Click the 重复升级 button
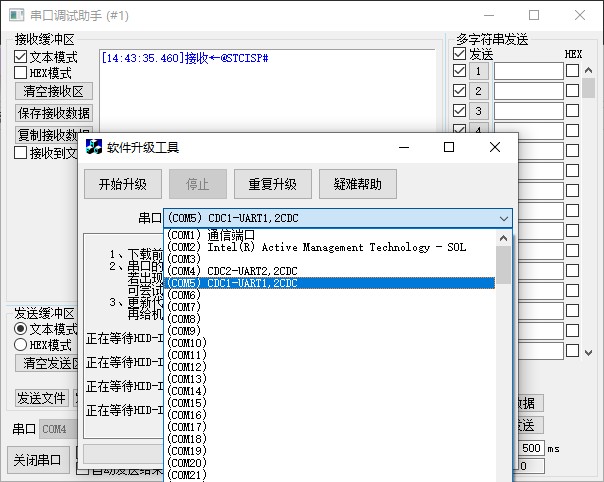This screenshot has height=482, width=604. tap(273, 184)
